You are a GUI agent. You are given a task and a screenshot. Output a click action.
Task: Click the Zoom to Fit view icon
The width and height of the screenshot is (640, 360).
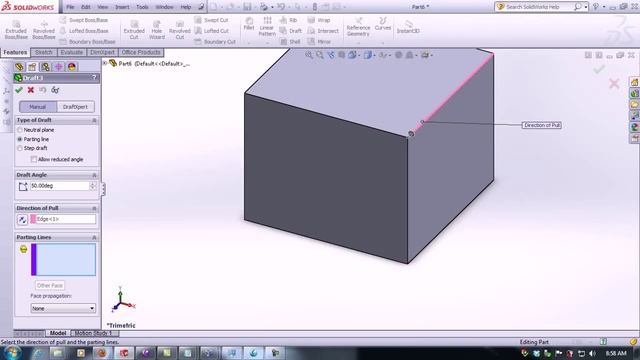[309, 55]
